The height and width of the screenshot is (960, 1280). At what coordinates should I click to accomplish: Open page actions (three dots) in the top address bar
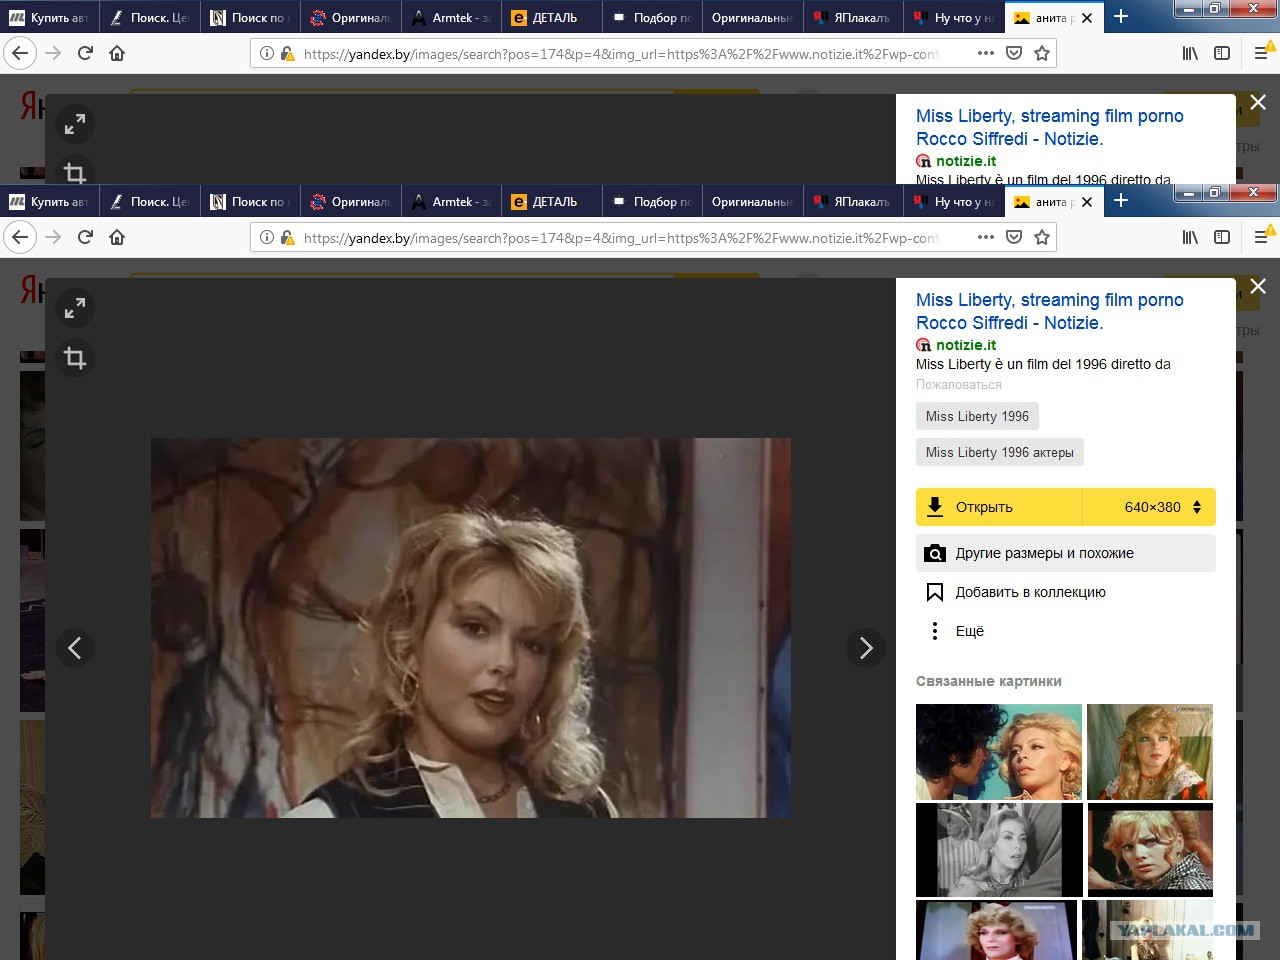[x=986, y=53]
